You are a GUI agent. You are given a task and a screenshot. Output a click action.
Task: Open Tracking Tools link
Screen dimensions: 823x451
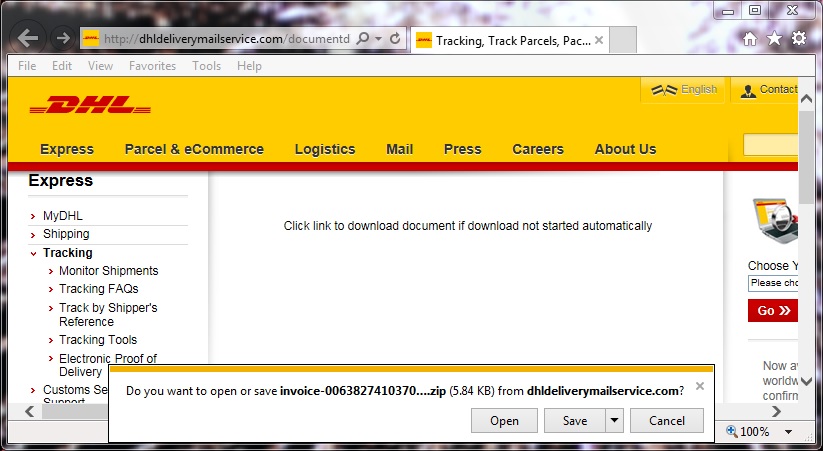pyautogui.click(x=98, y=340)
